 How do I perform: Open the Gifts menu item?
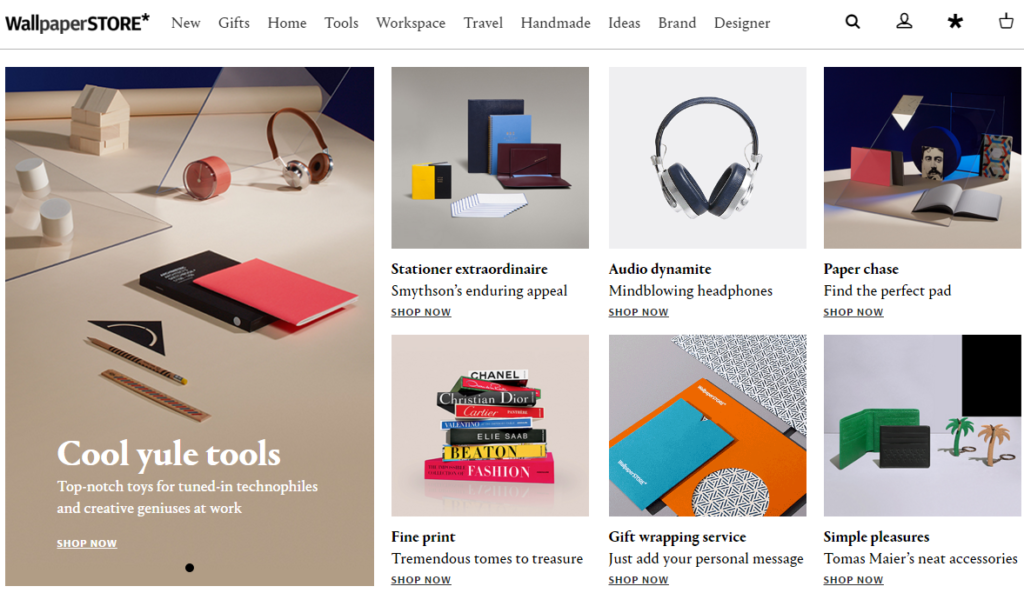[x=234, y=23]
